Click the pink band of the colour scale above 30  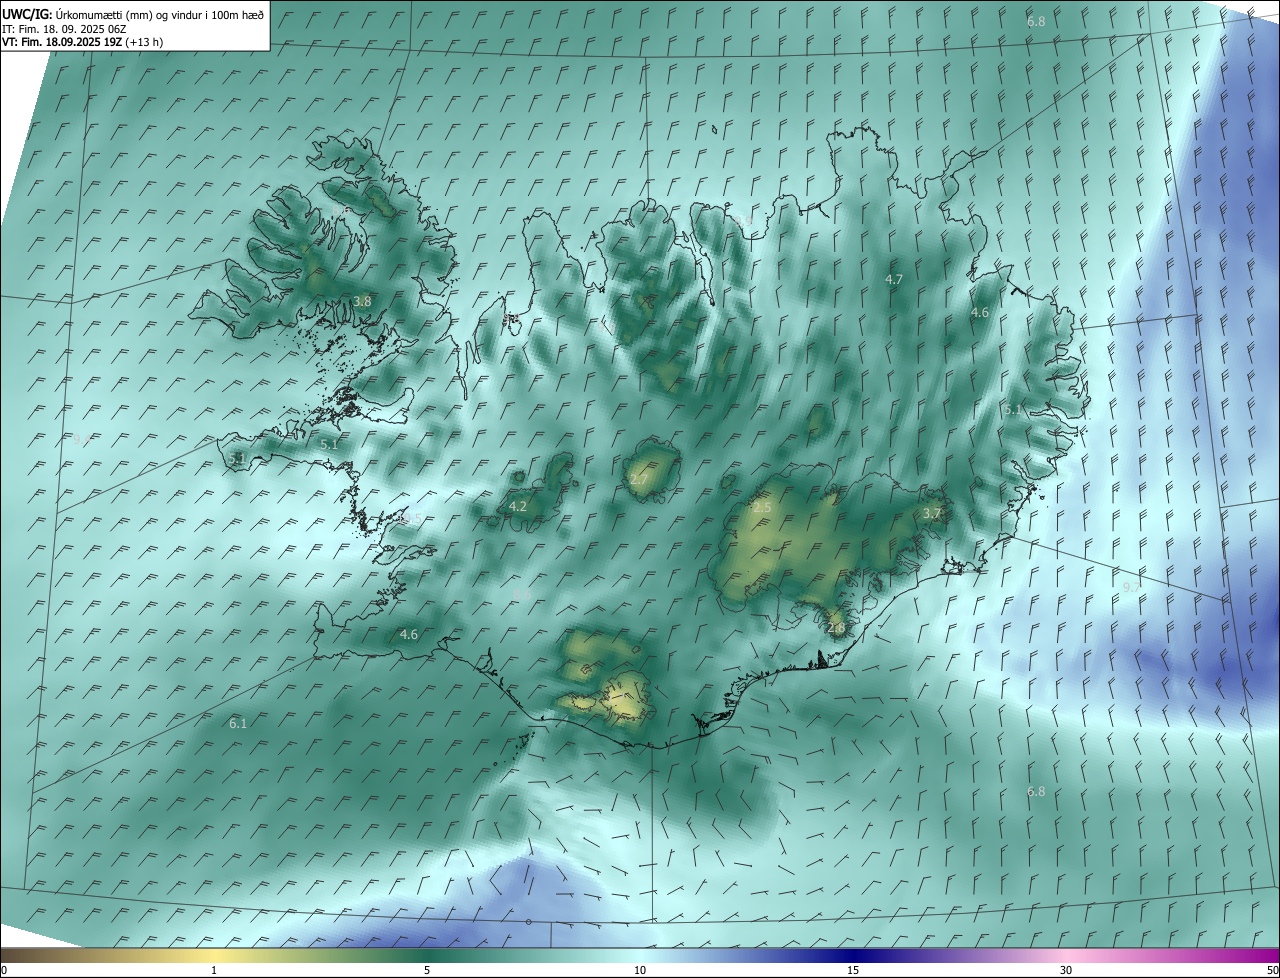pyautogui.click(x=1066, y=955)
